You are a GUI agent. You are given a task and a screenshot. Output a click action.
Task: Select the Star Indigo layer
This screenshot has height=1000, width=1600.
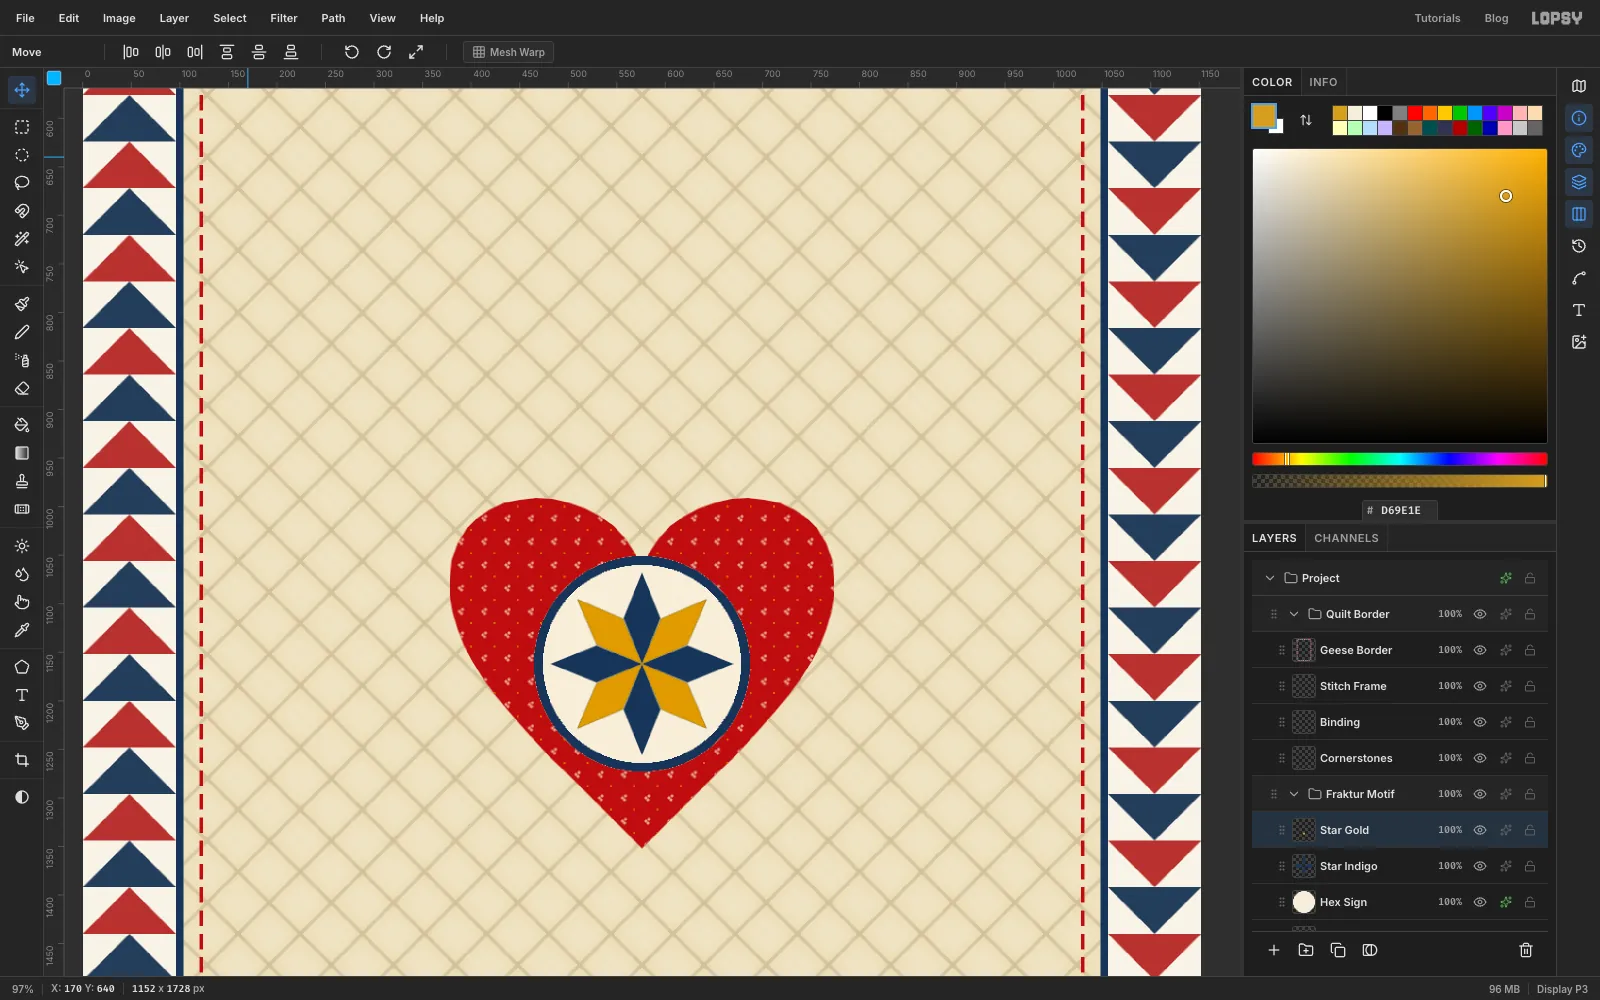click(1399, 866)
